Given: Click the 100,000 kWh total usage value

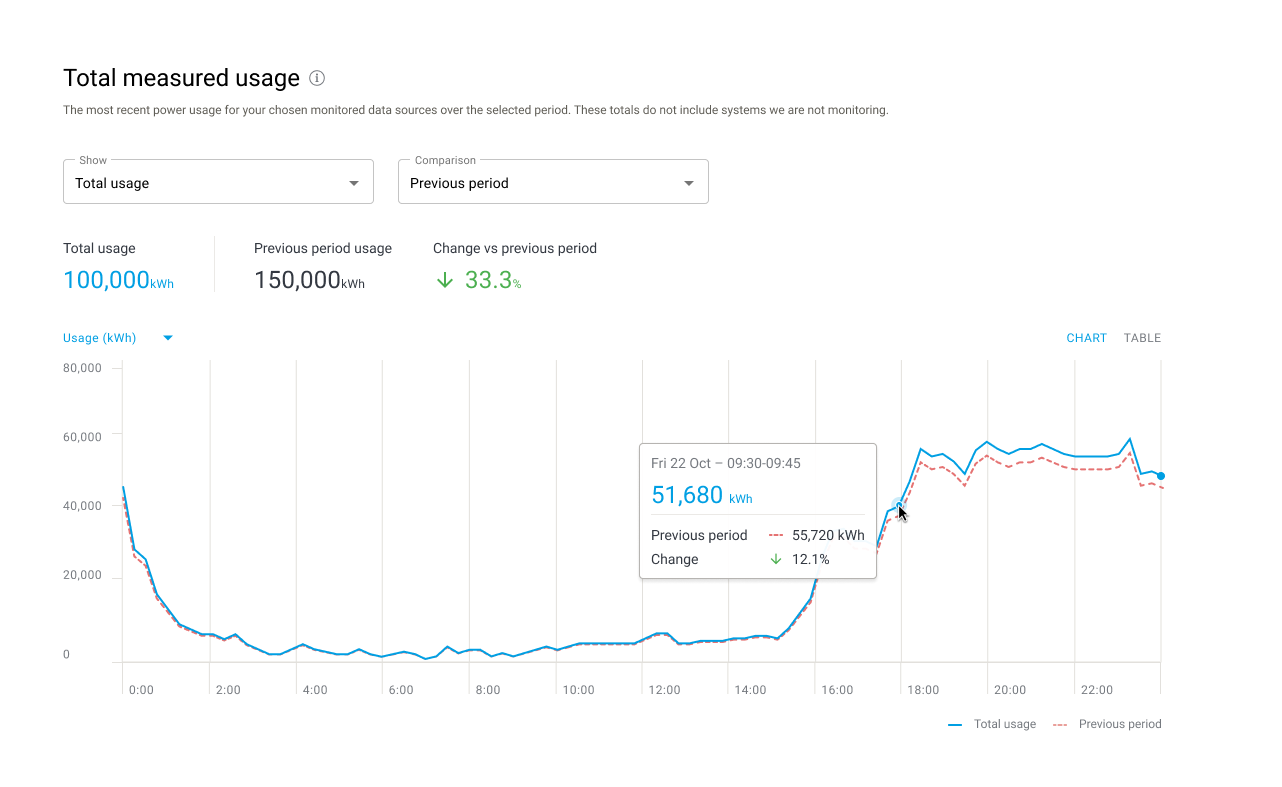Looking at the screenshot, I should coord(118,280).
